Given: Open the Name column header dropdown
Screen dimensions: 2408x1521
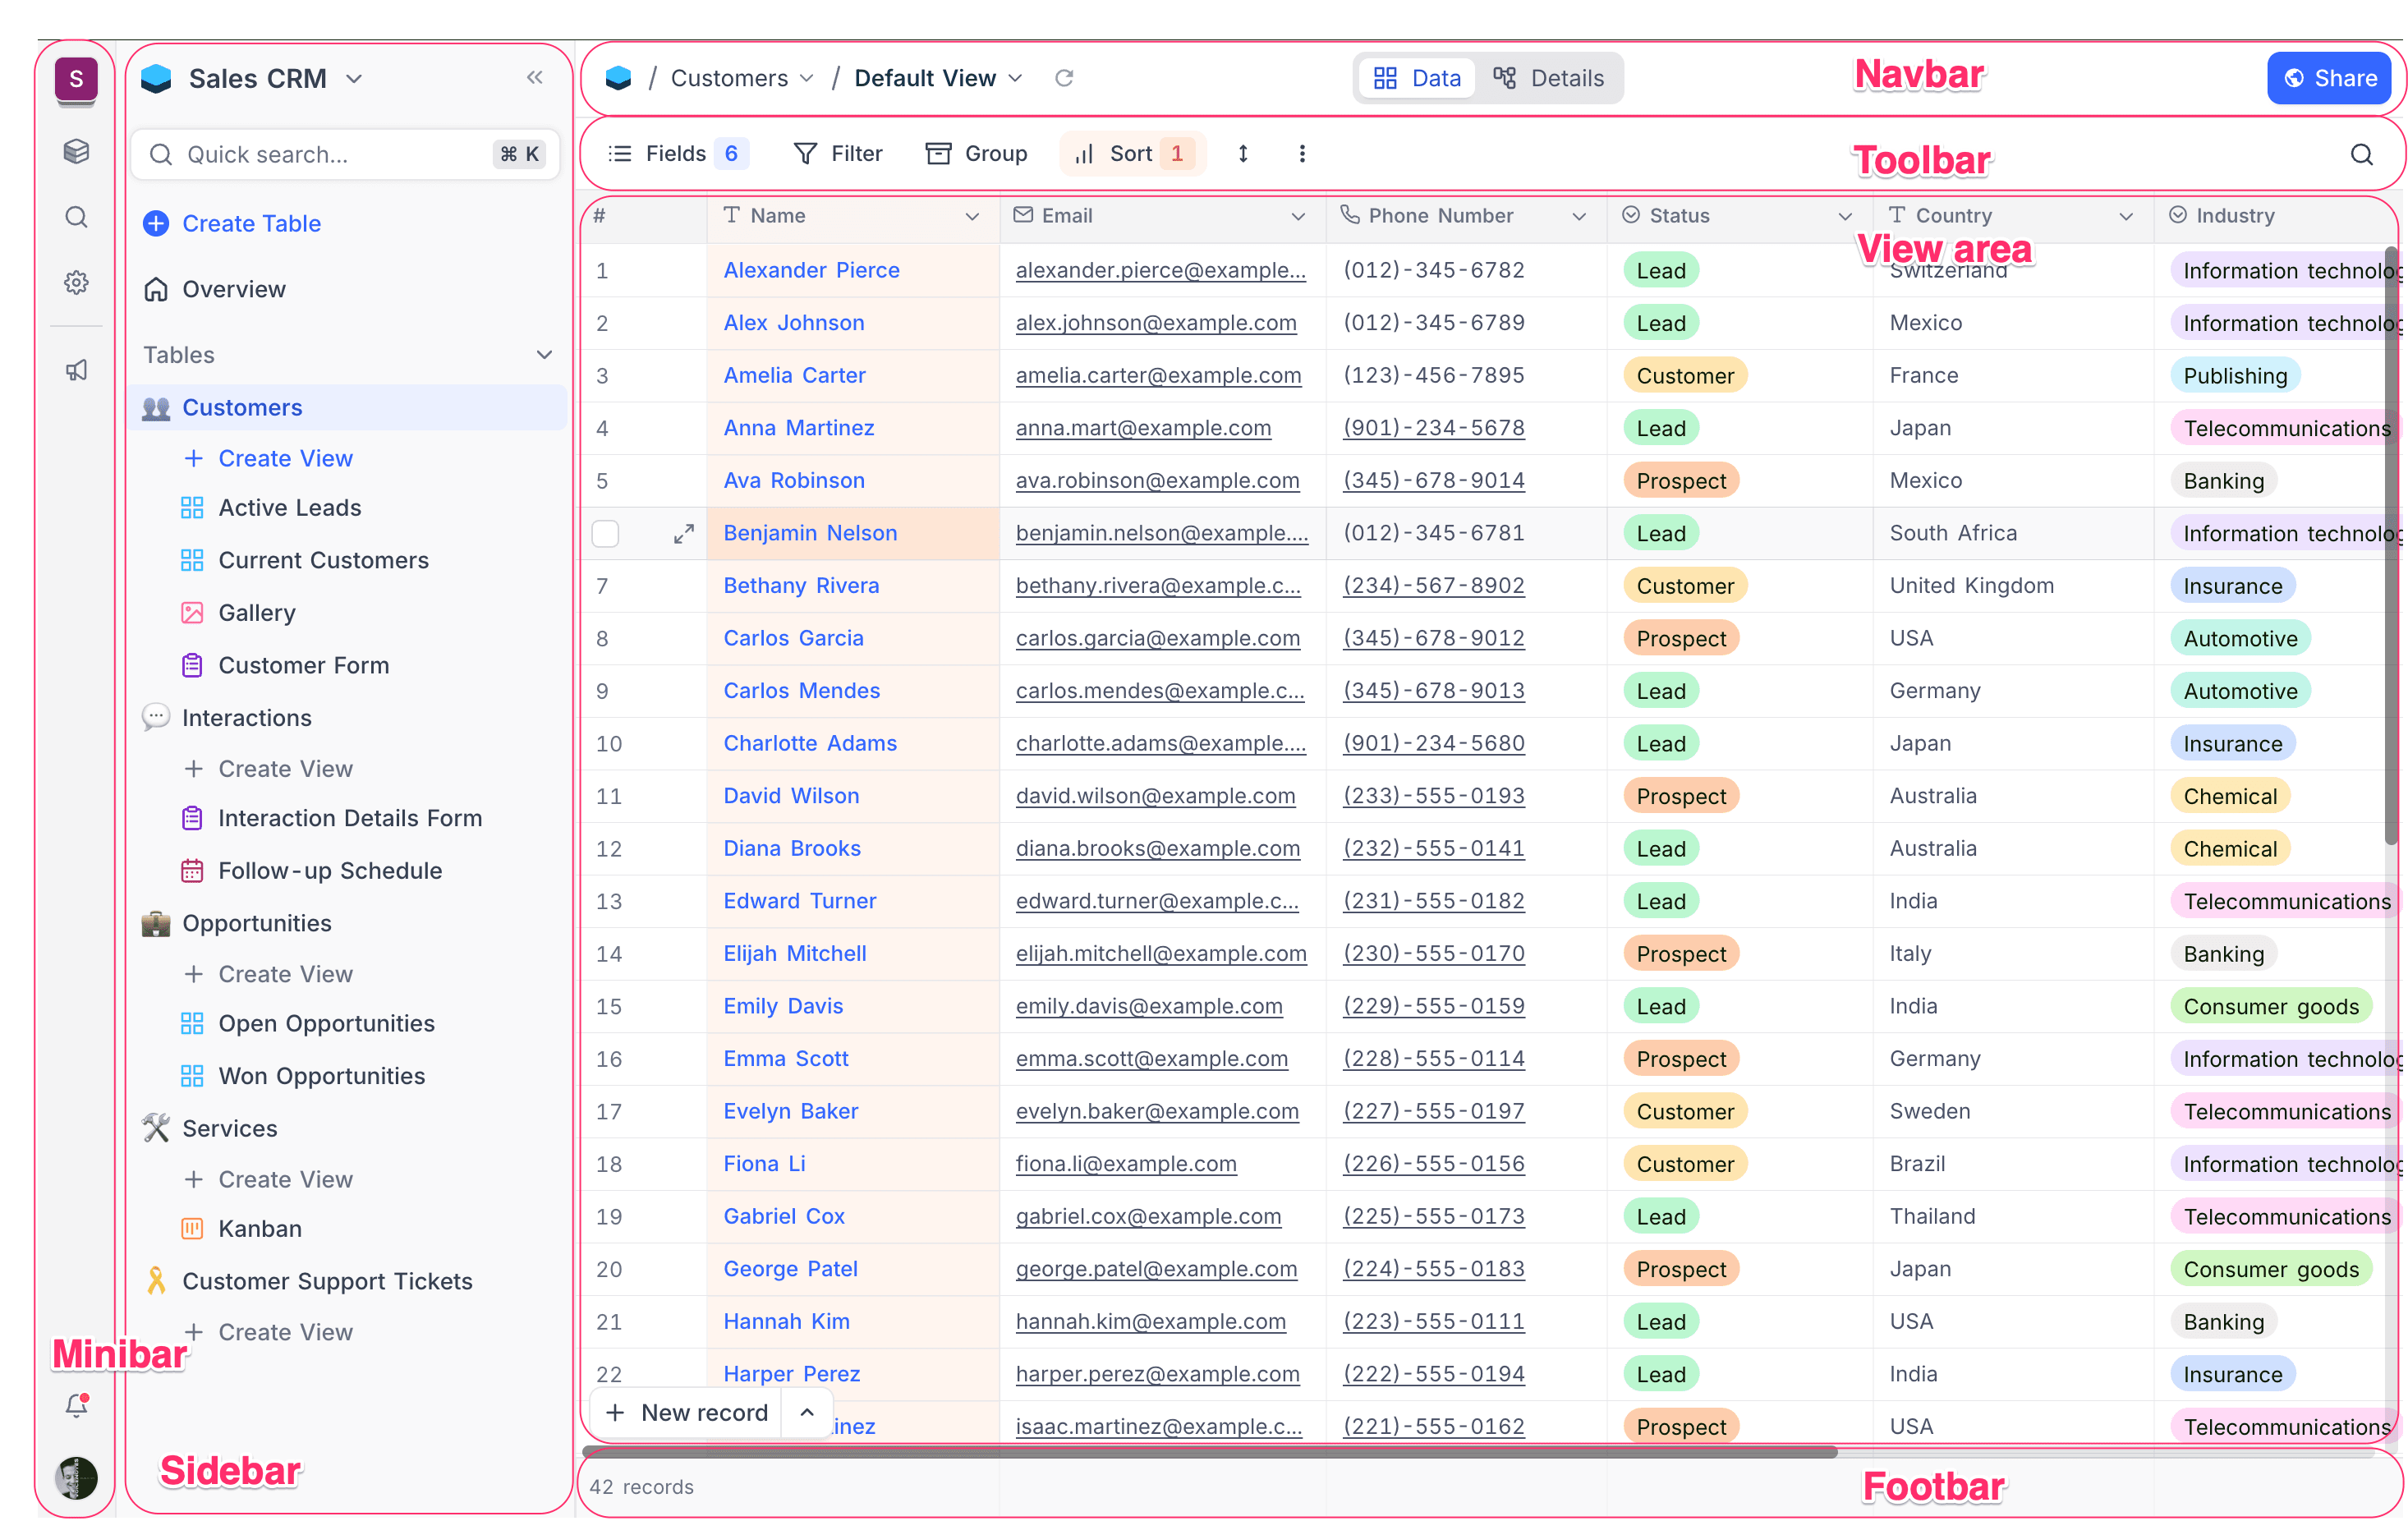Looking at the screenshot, I should [x=972, y=216].
